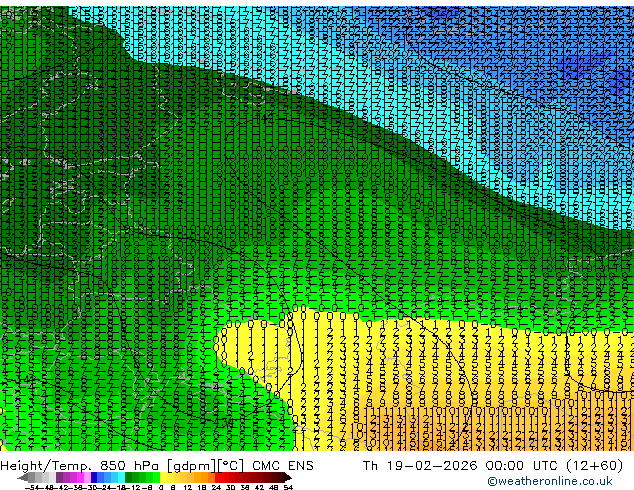Pick the dark blue legend swatch at -30

[94, 477]
